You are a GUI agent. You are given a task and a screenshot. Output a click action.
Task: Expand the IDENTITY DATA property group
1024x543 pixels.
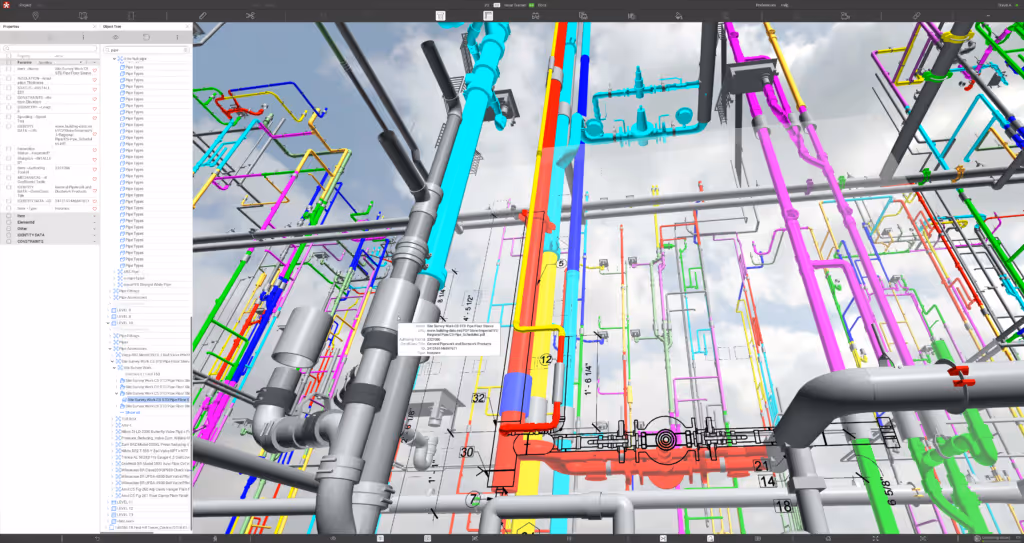click(94, 235)
